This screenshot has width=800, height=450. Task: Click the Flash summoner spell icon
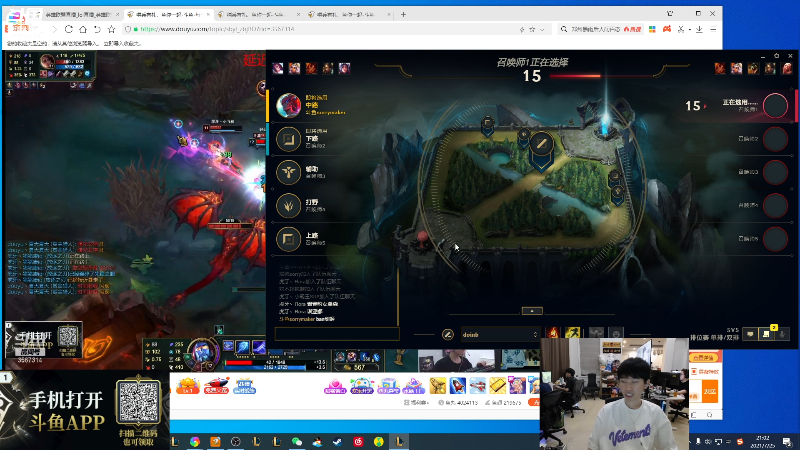coord(572,334)
